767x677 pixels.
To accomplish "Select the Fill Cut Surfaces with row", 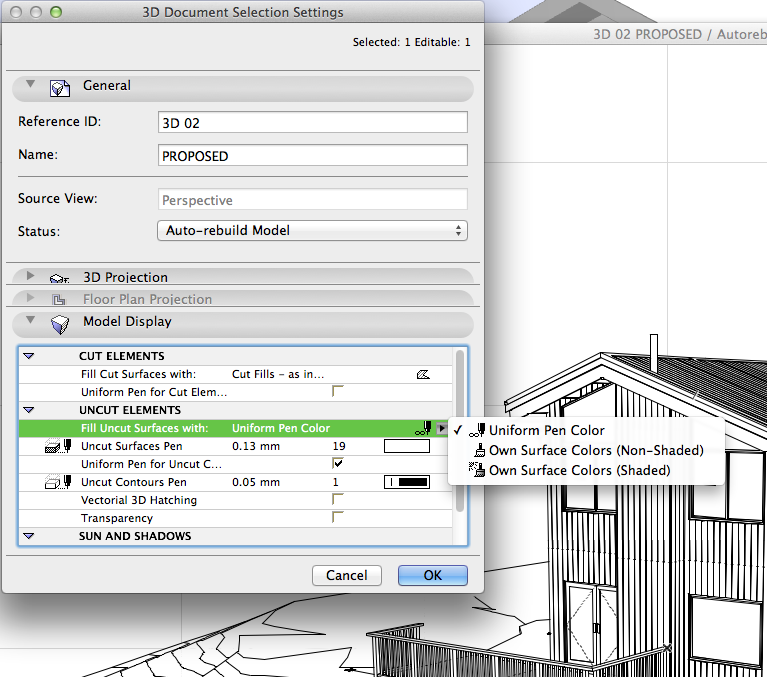I will (235, 374).
